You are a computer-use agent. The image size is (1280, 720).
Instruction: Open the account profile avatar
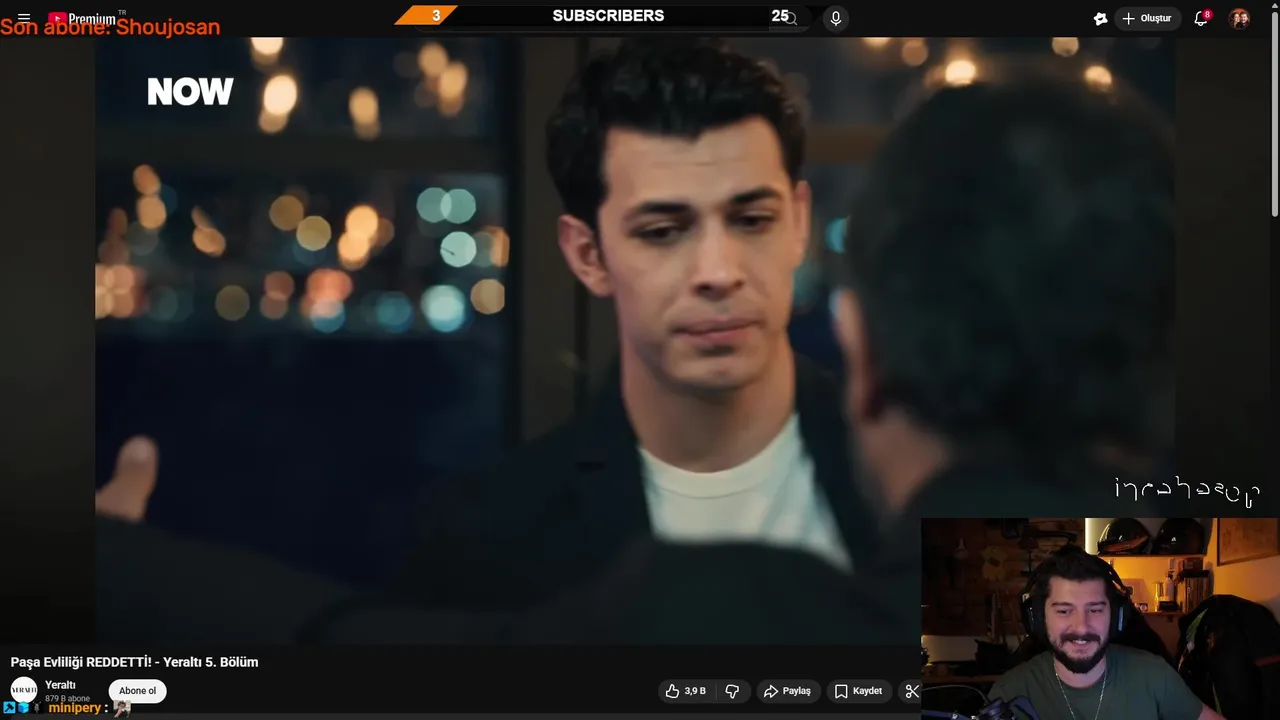coord(1239,18)
